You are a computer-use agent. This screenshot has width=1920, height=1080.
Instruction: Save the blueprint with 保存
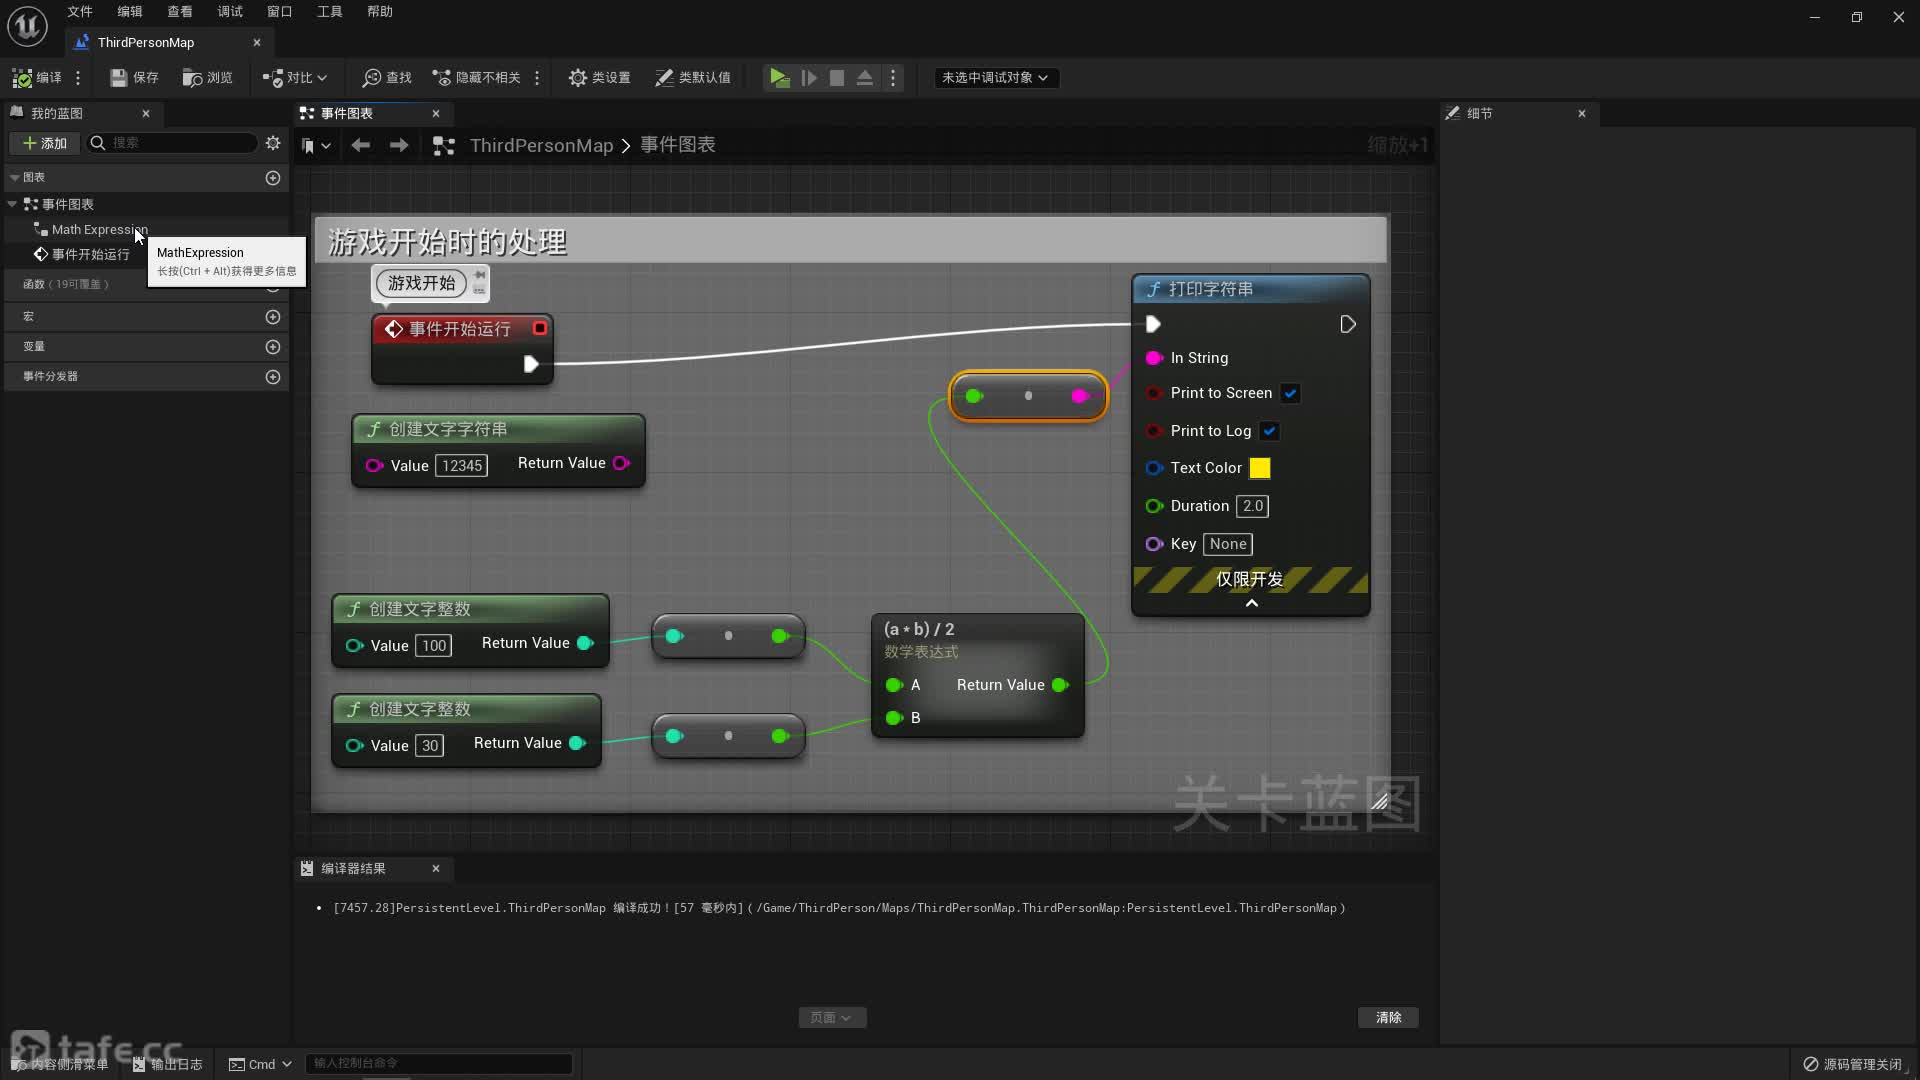(x=134, y=77)
